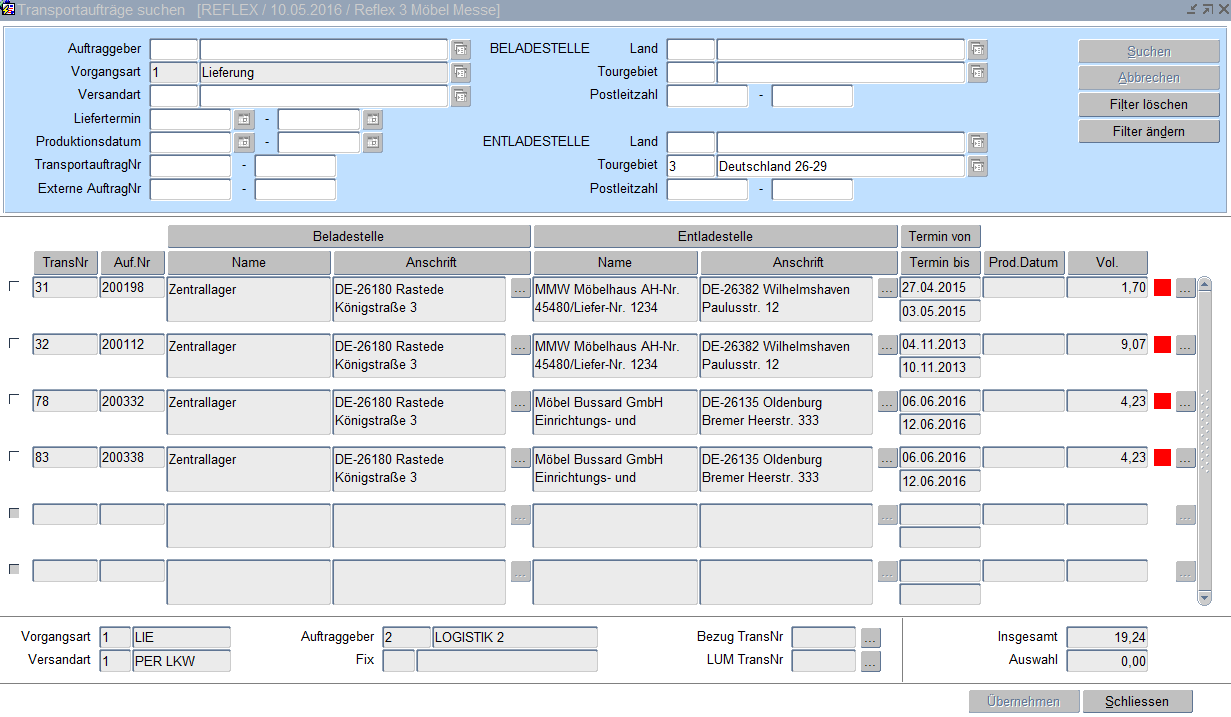The height and width of the screenshot is (717, 1231).
Task: Open the Liefertermin start date calendar icon
Action: click(244, 120)
